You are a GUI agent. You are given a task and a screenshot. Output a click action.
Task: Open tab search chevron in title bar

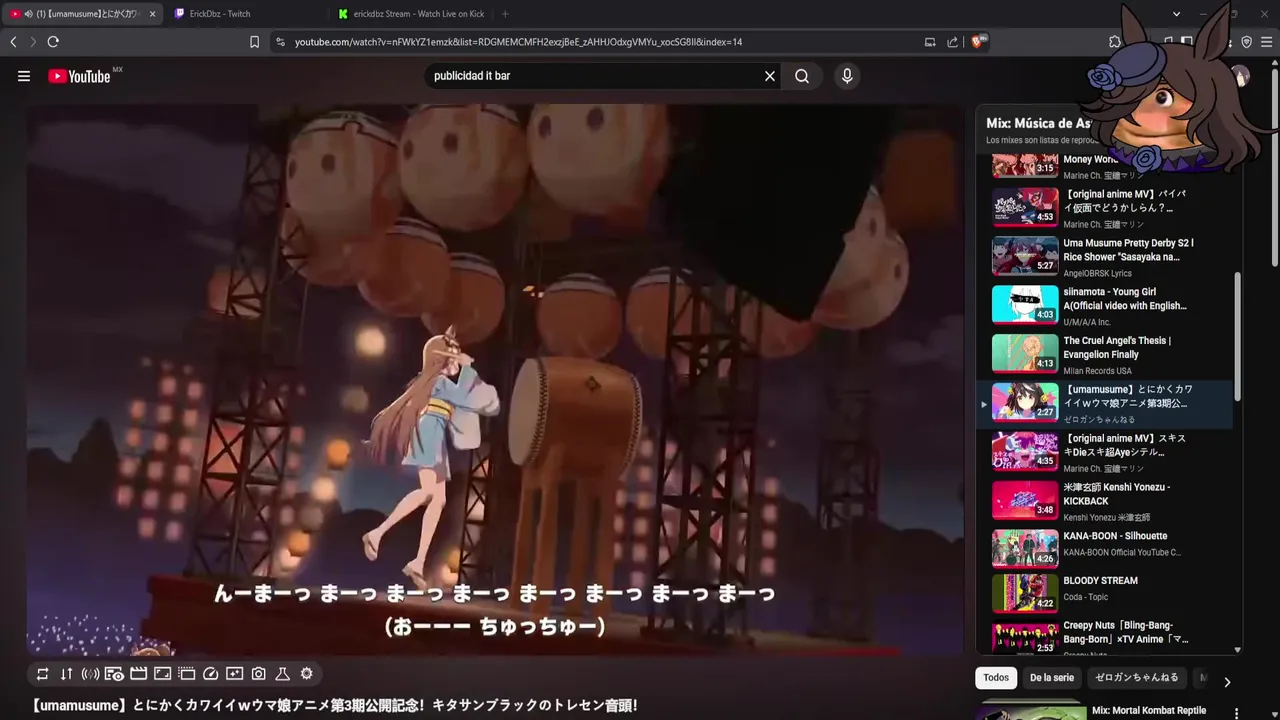coord(1176,14)
